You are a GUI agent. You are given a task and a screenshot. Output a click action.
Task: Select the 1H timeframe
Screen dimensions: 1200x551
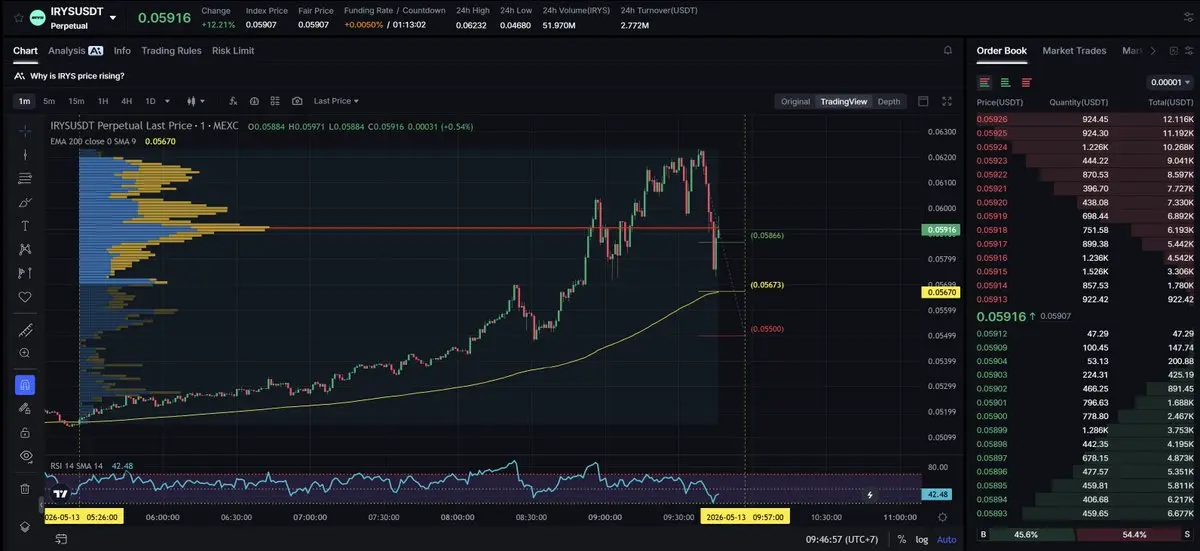pyautogui.click(x=102, y=101)
